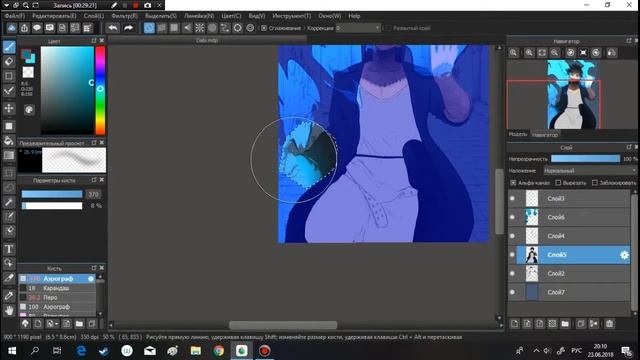Open settings gear on Слой5 layer
The image size is (640, 360).
tap(624, 255)
